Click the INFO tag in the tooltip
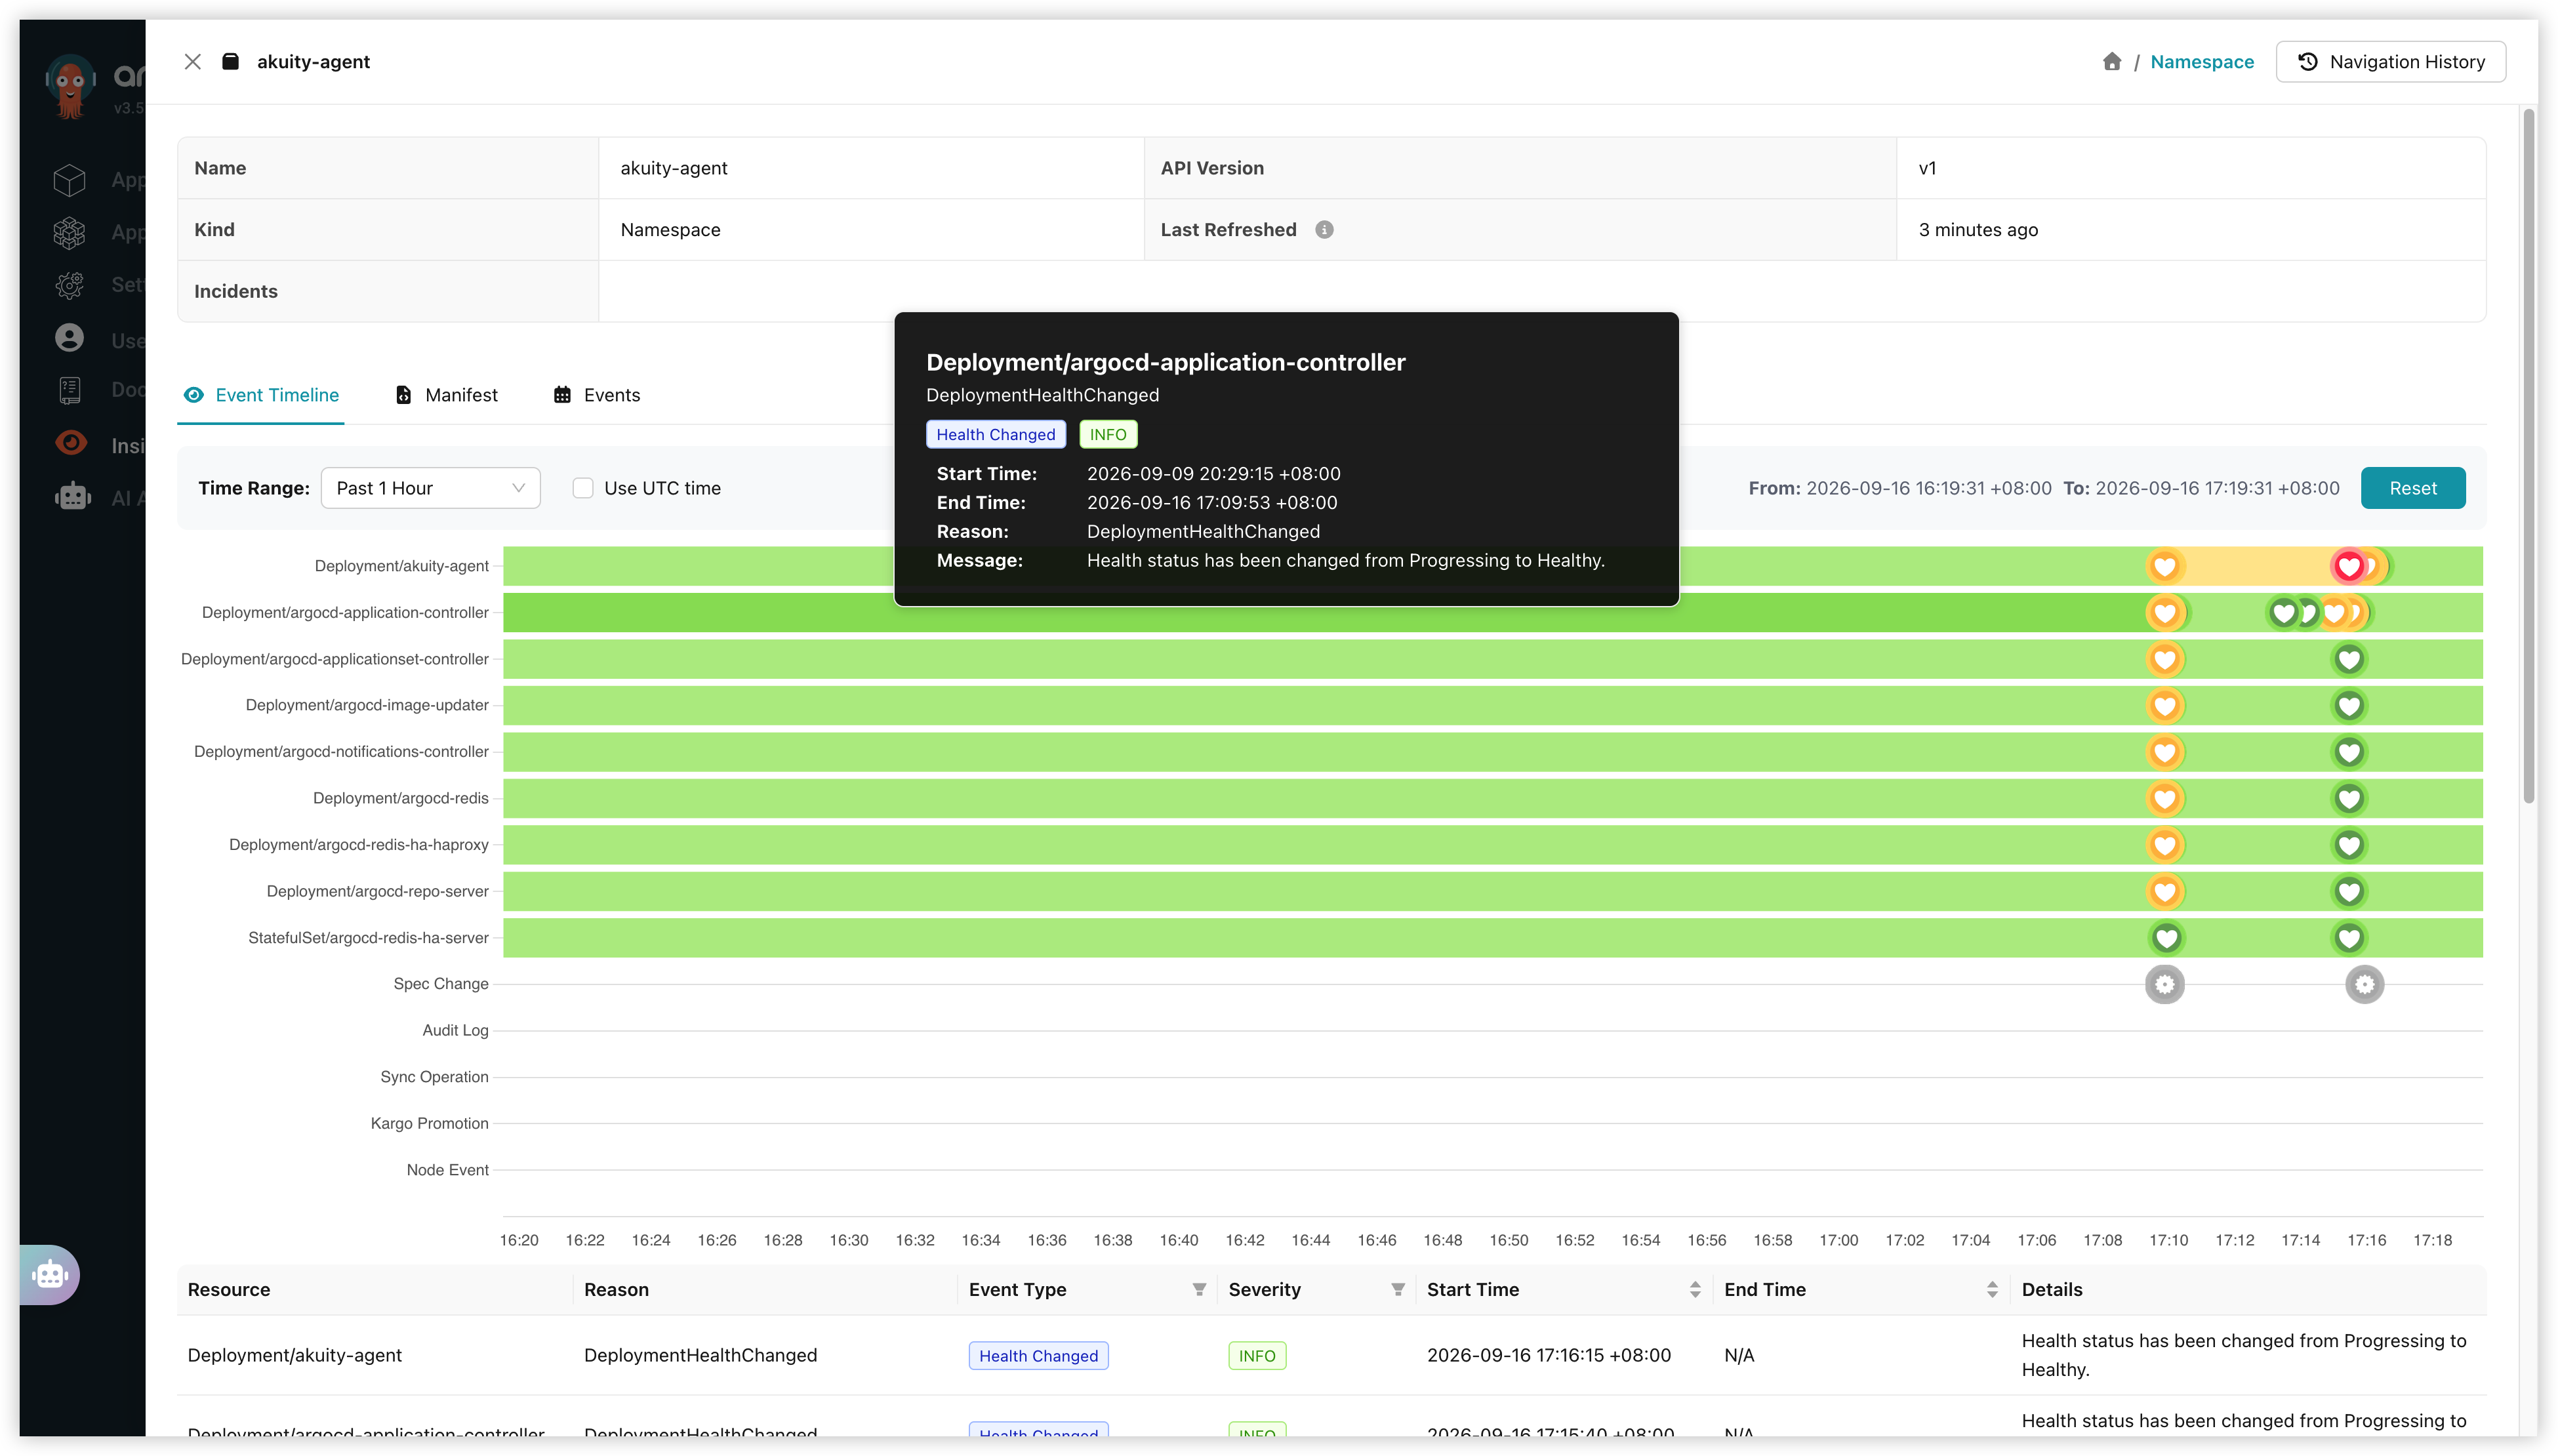Viewport: 2558px width, 1456px height. 1107,435
